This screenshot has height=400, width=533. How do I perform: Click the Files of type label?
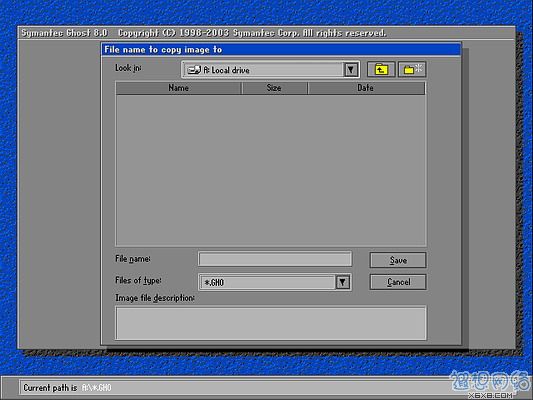pos(138,280)
